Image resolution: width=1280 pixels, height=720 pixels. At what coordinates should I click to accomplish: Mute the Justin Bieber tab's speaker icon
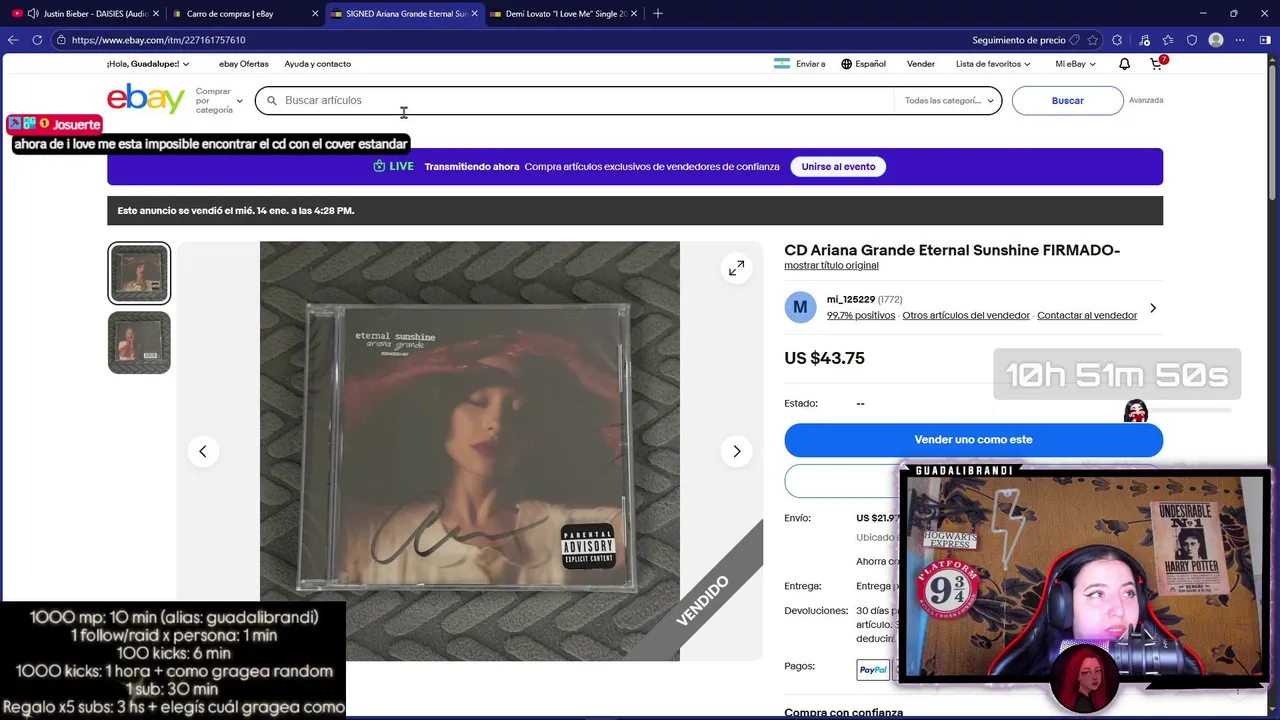click(x=33, y=14)
